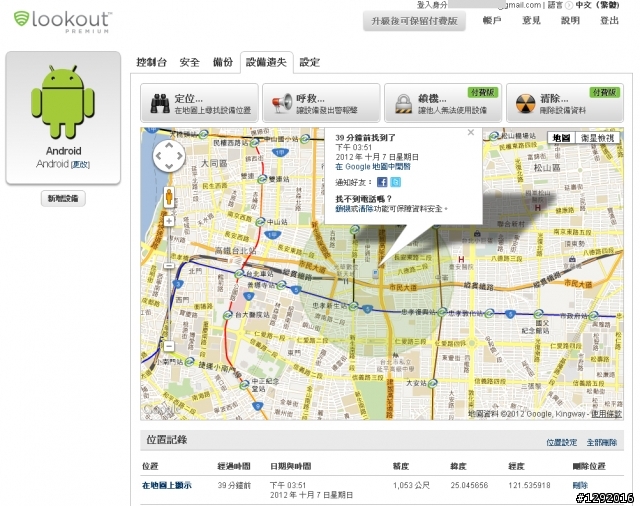This screenshot has height=506, width=640.
Task: Click the device marker on the map
Action: pyautogui.click(x=375, y=273)
